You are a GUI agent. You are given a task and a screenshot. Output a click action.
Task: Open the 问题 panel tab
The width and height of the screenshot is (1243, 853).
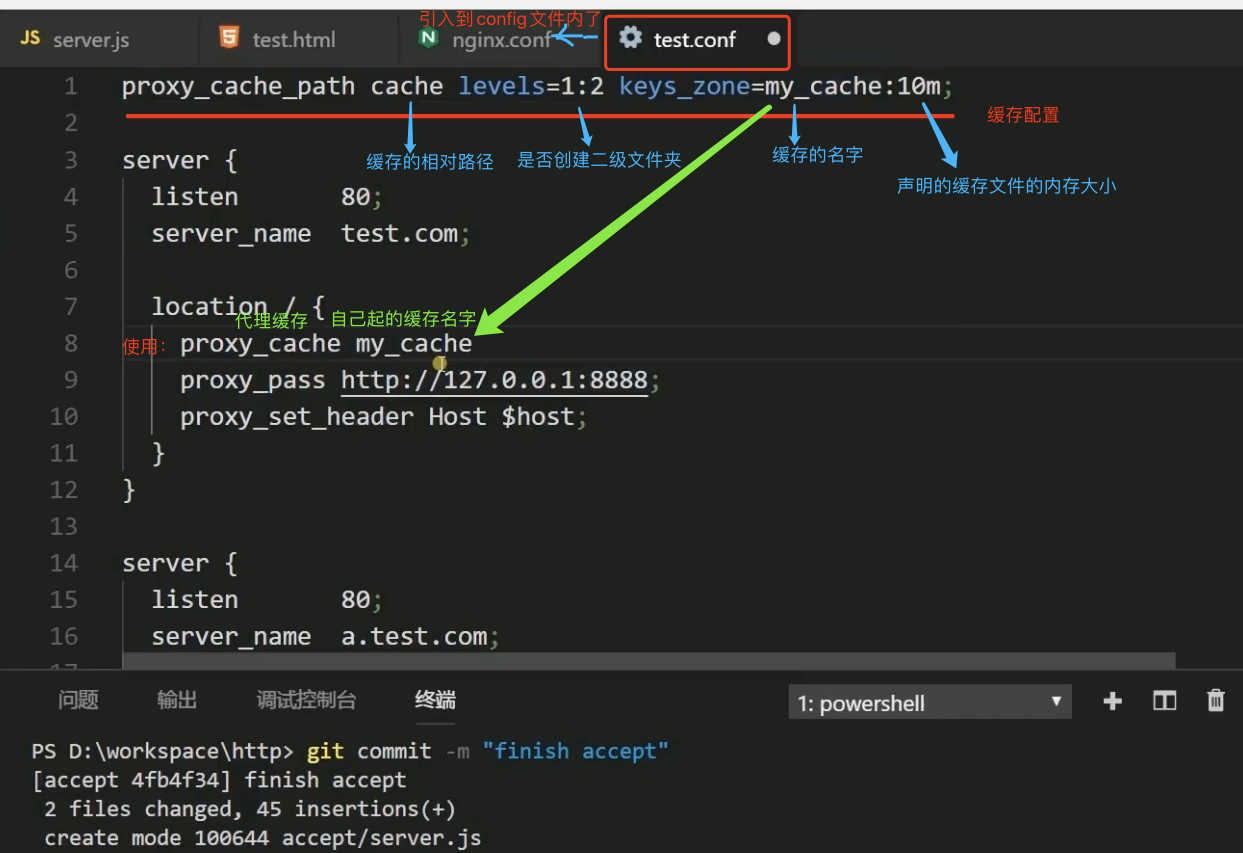78,700
